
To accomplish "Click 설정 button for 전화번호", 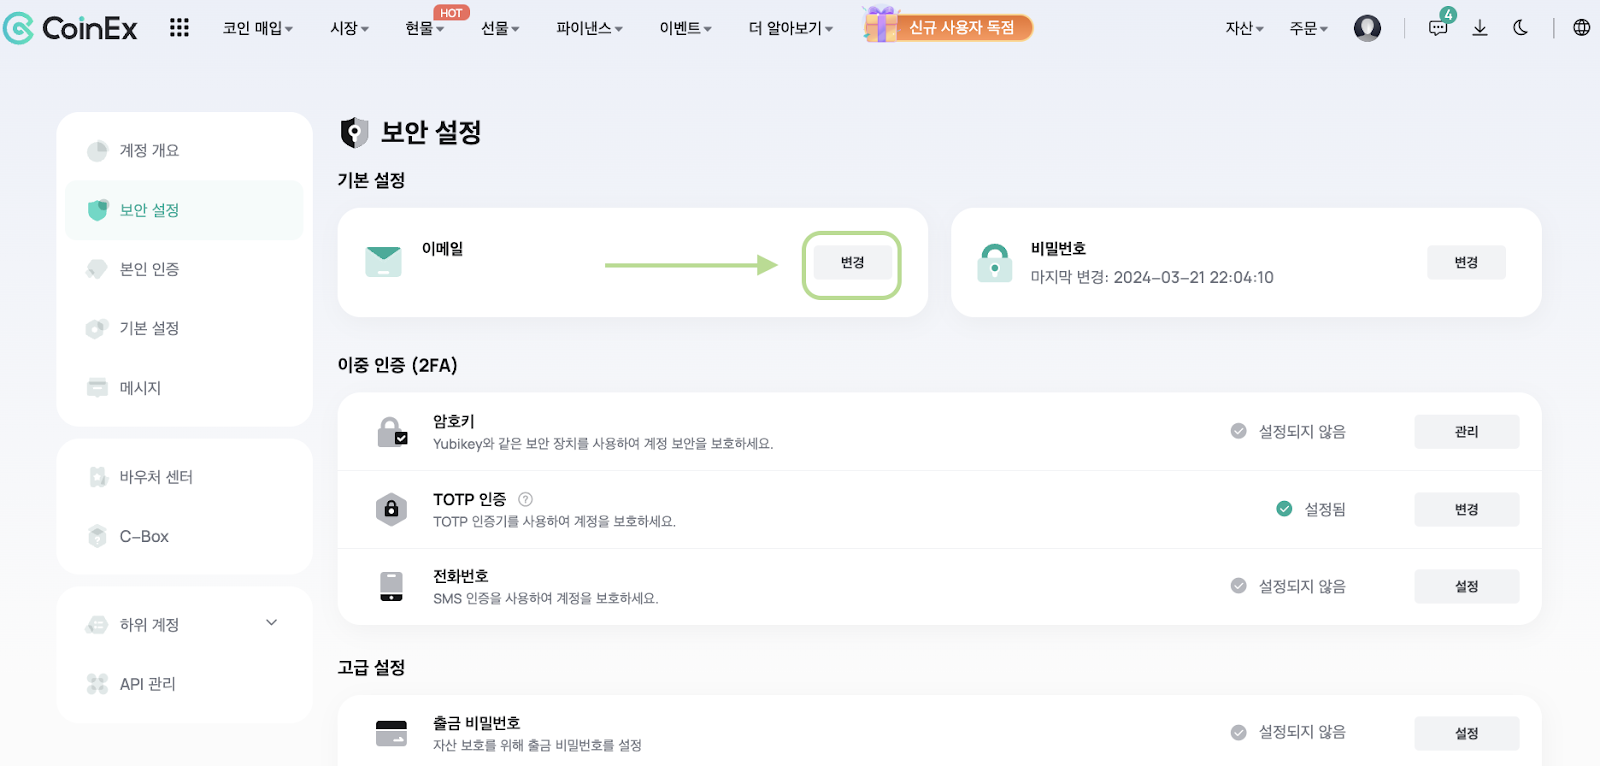I will click(1467, 587).
